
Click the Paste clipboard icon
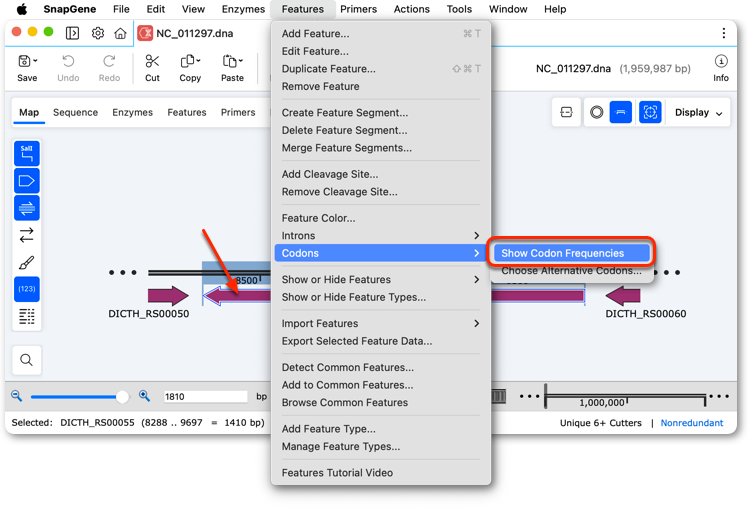(x=229, y=61)
